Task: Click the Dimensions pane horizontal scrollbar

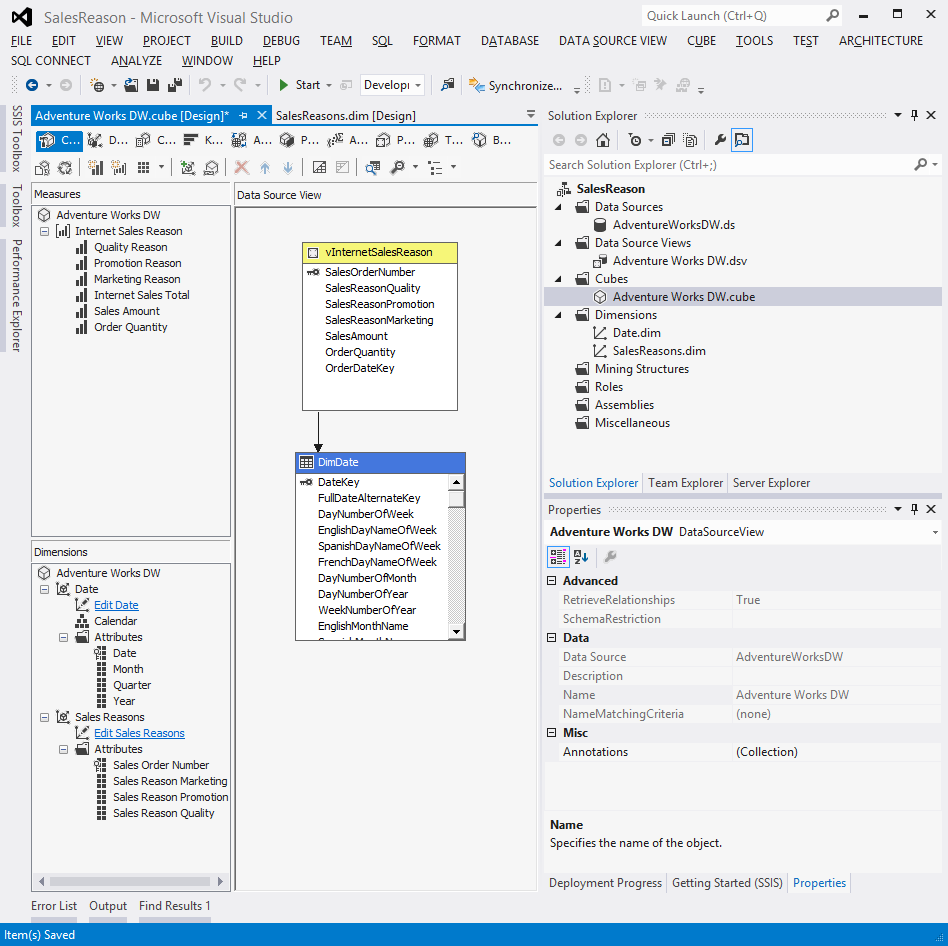Action: click(130, 881)
